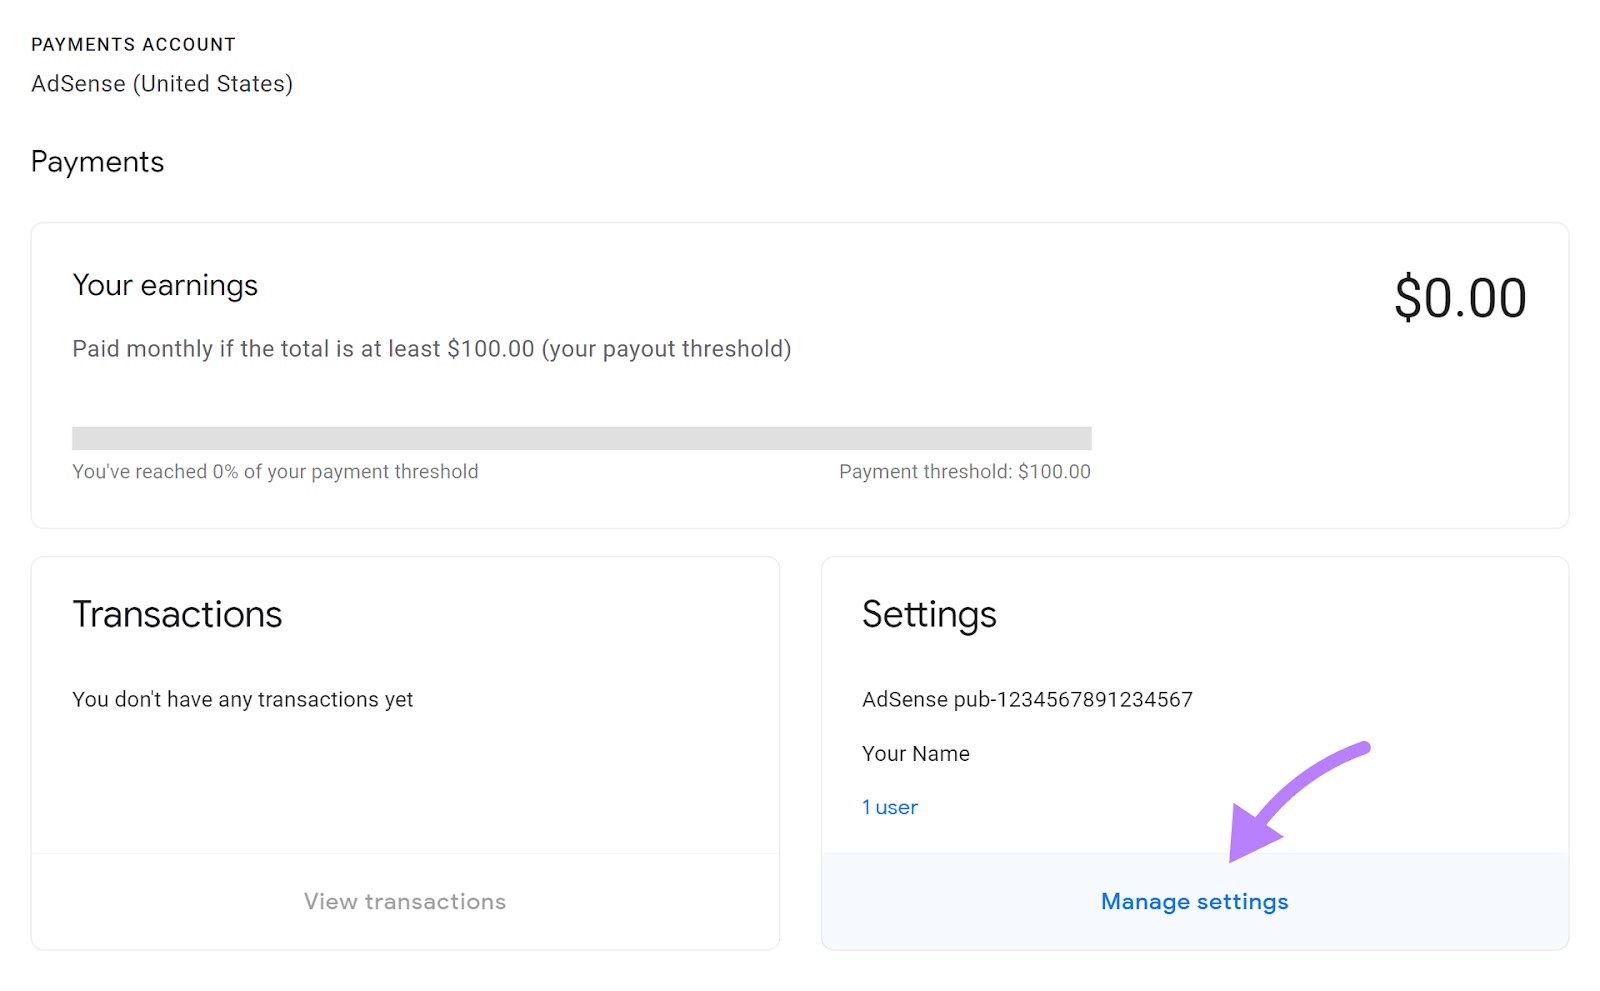Click the Your Name text
The height and width of the screenshot is (991, 1600).
pyautogui.click(x=915, y=753)
